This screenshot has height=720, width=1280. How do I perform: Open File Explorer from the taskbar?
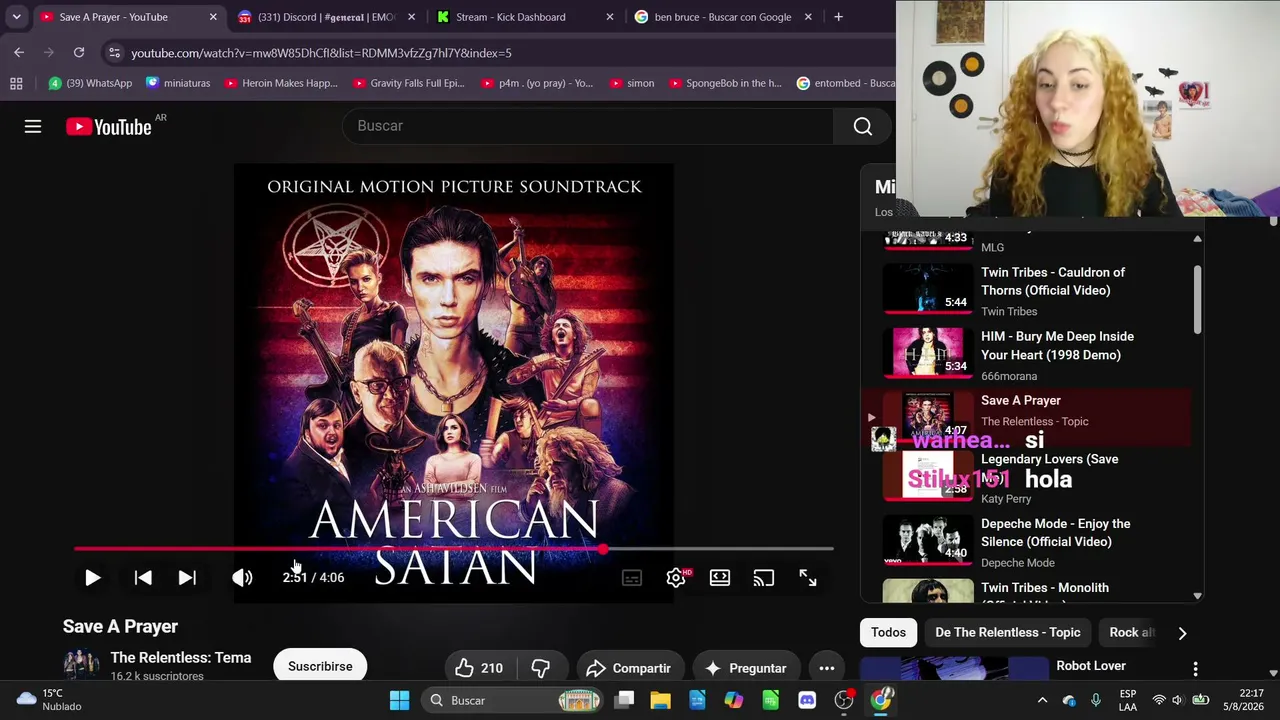pos(661,700)
